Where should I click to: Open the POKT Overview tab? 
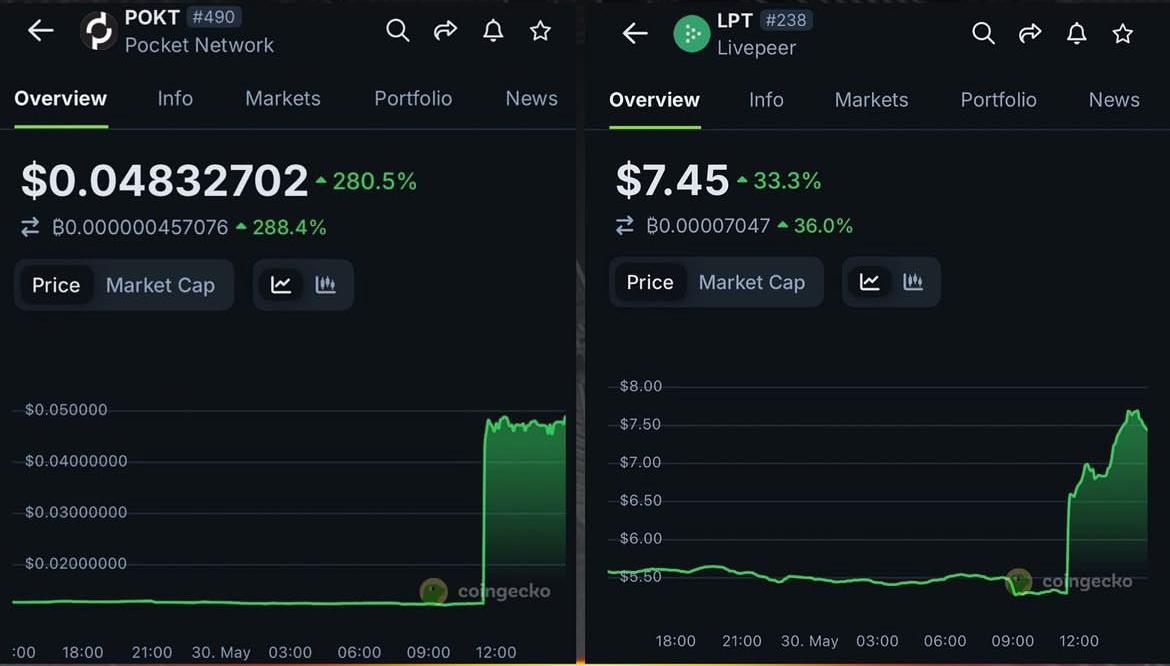60,98
